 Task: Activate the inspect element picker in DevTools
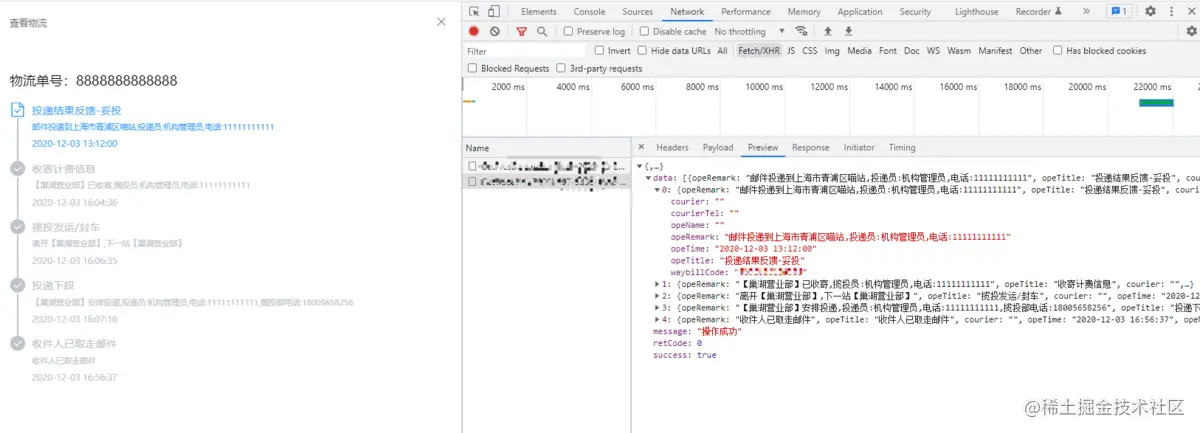474,12
